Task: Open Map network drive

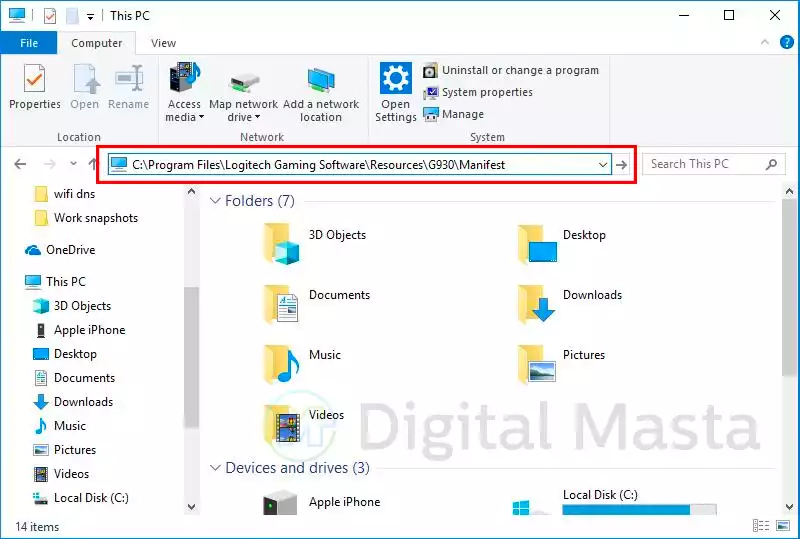Action: (x=243, y=92)
